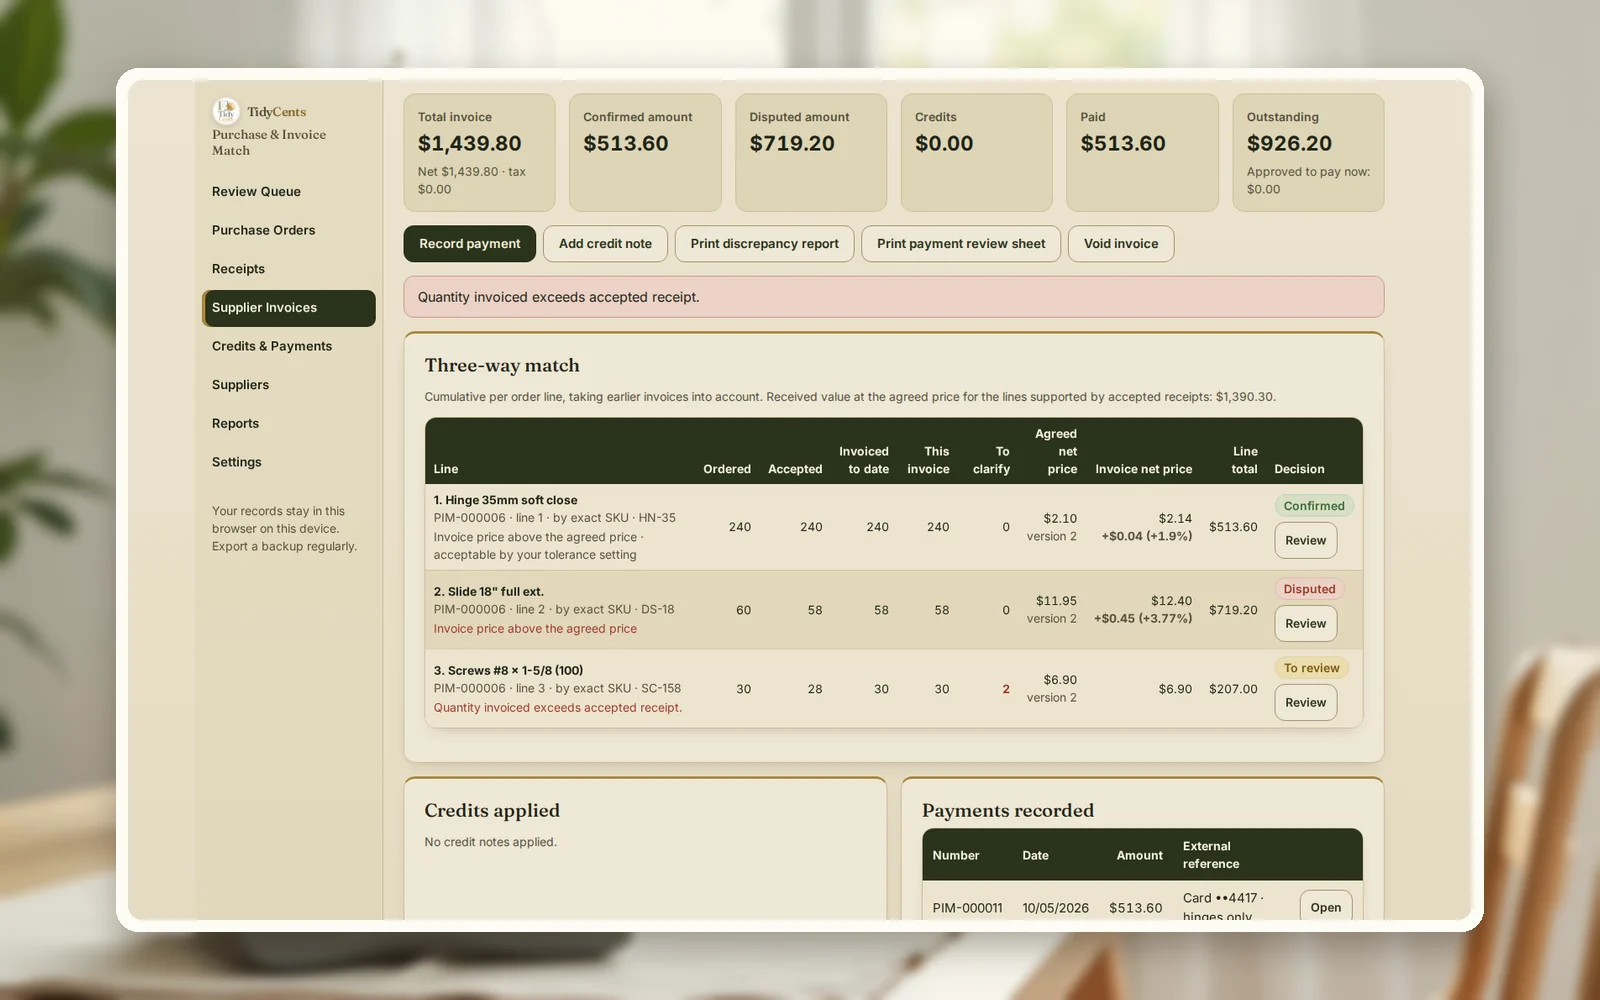Click the $207.00 line total
This screenshot has width=1600, height=1000.
pos(1233,689)
